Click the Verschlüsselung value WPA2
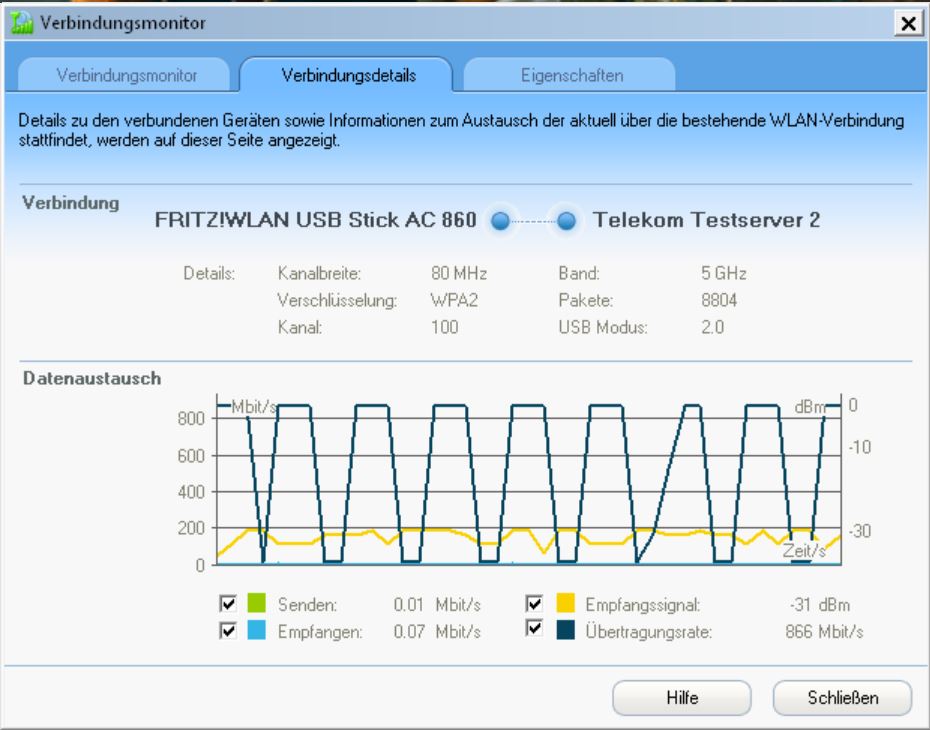This screenshot has height=730, width=930. tap(454, 300)
